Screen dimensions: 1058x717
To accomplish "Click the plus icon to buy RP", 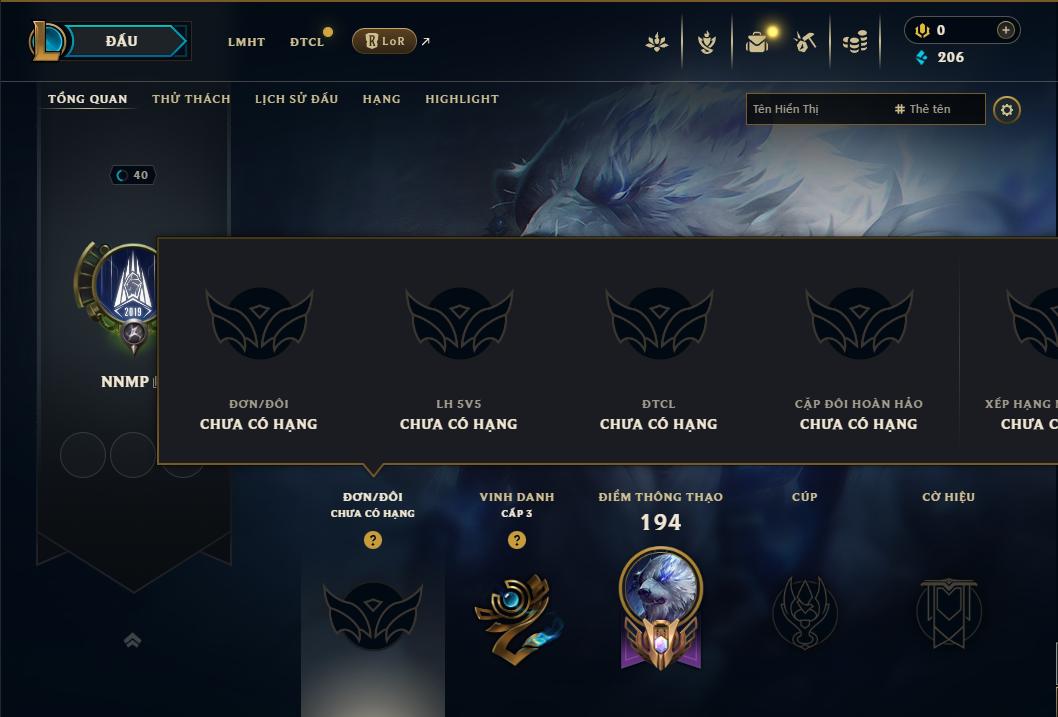I will (1005, 30).
